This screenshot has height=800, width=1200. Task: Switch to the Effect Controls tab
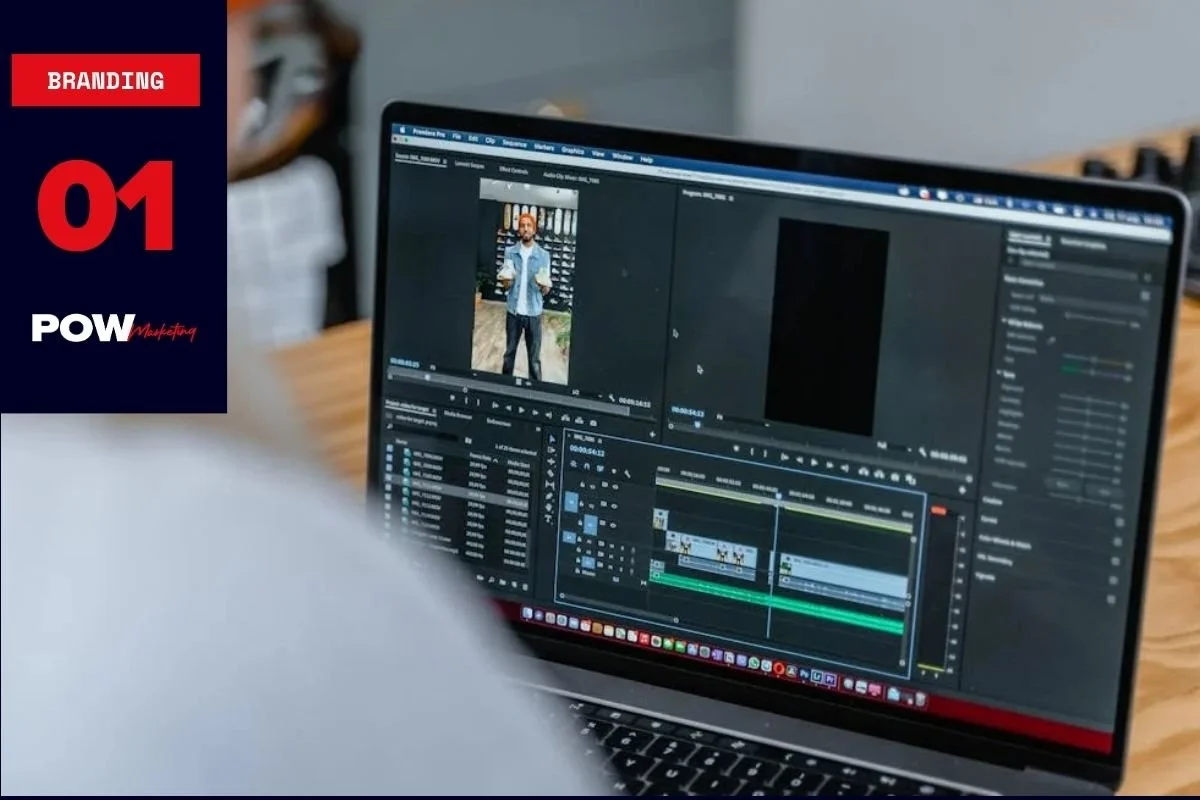[x=513, y=171]
